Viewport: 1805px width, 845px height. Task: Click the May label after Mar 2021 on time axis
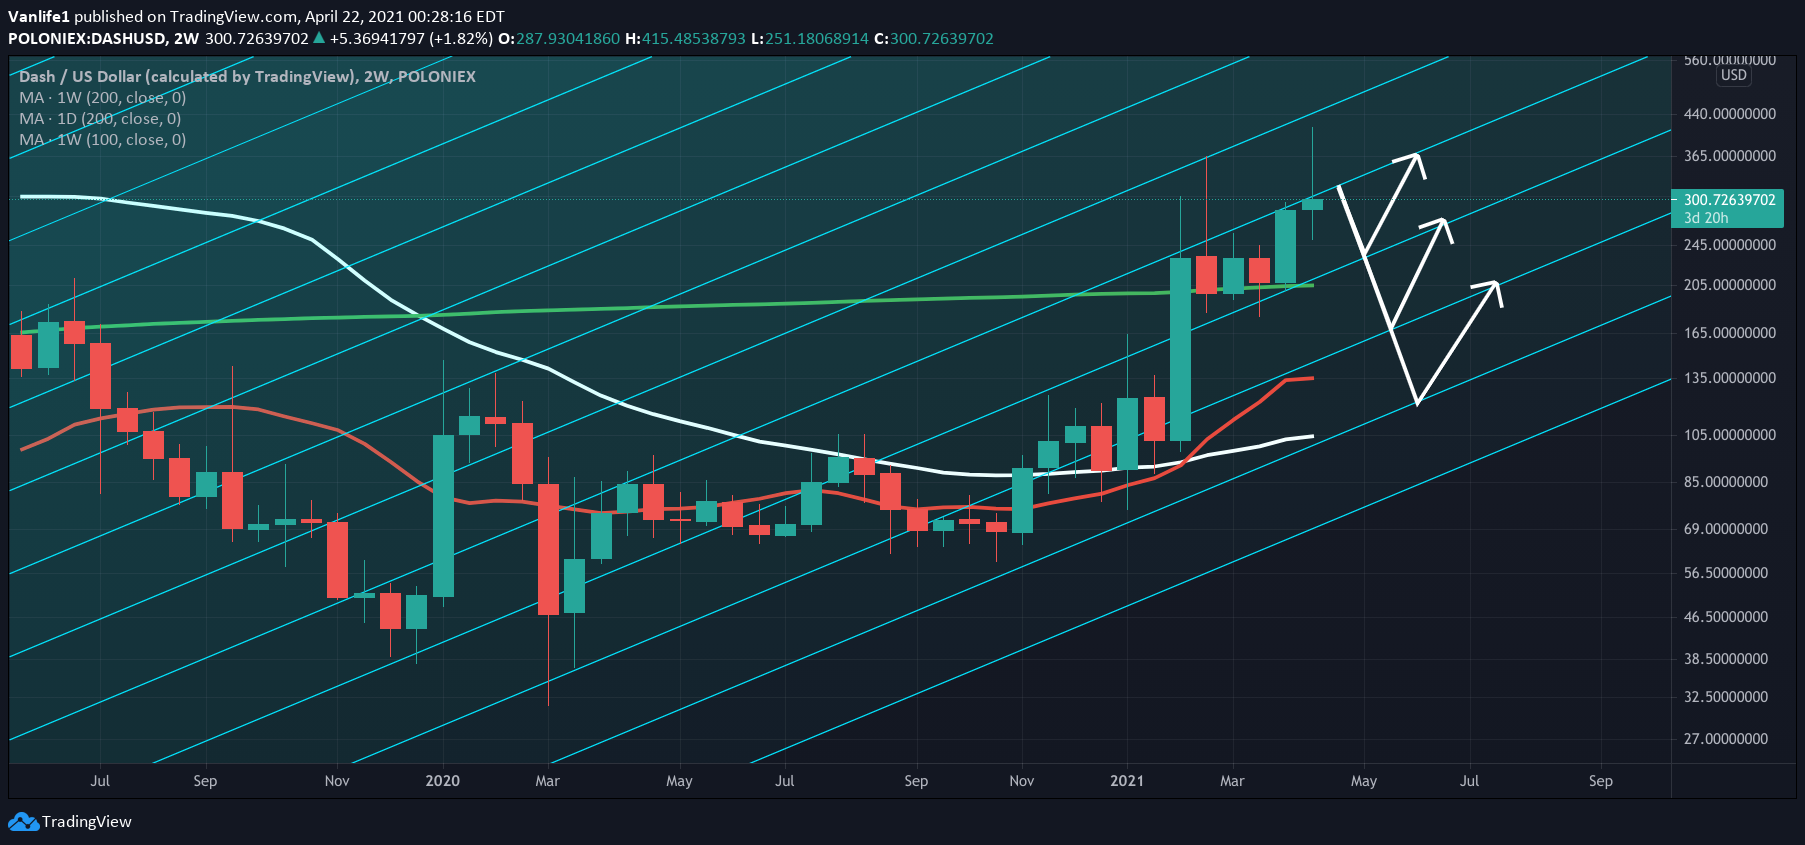pos(1364,781)
